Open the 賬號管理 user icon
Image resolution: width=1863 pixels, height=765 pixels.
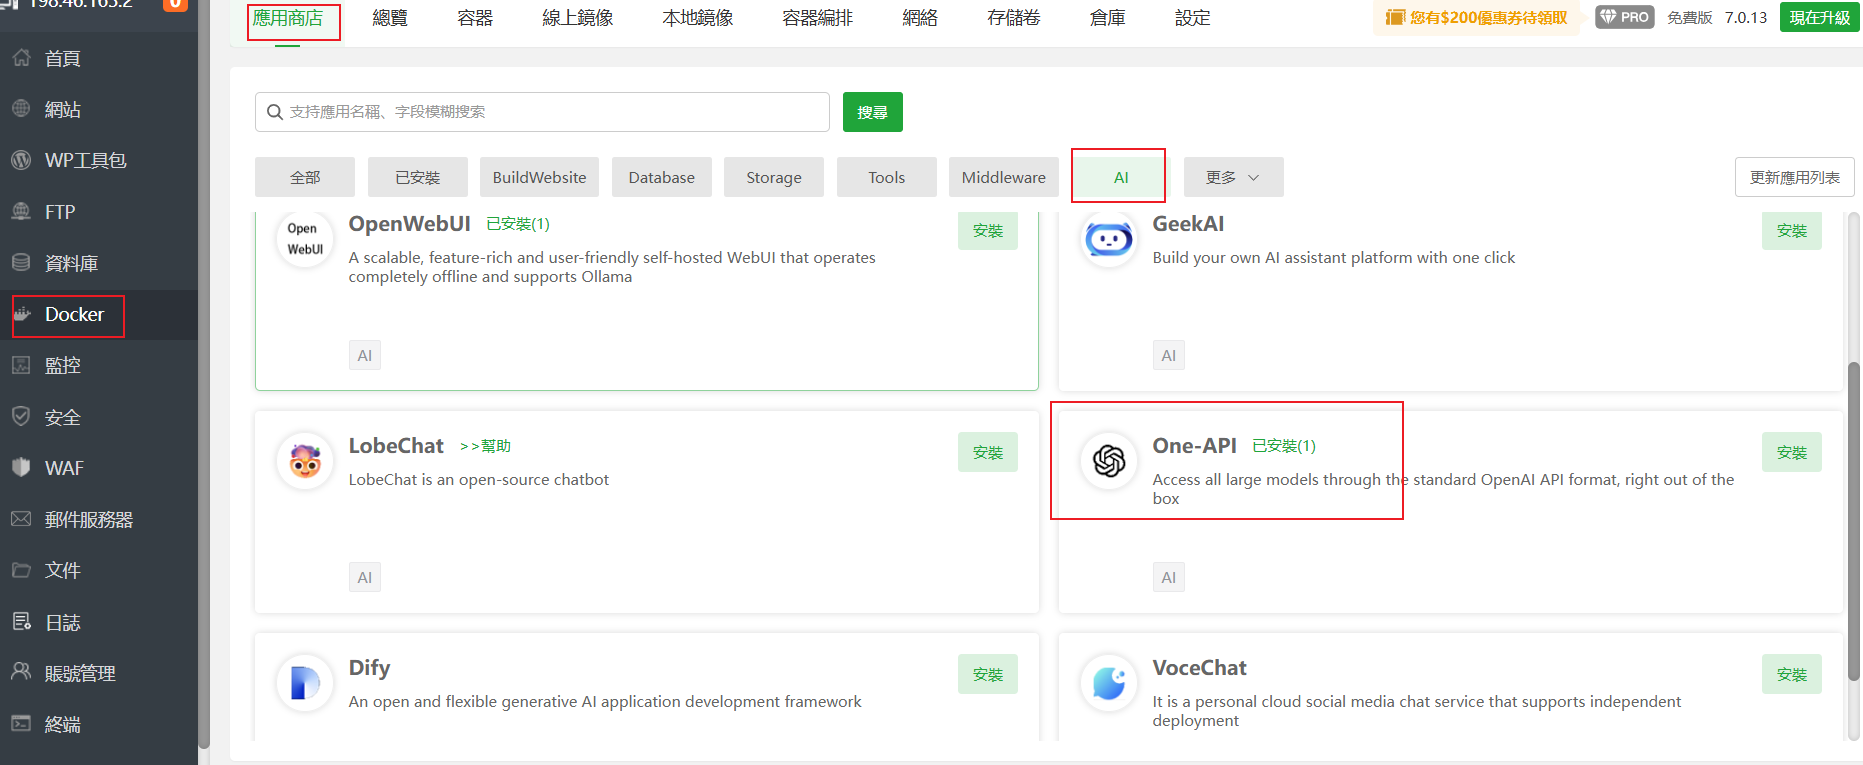tap(21, 673)
